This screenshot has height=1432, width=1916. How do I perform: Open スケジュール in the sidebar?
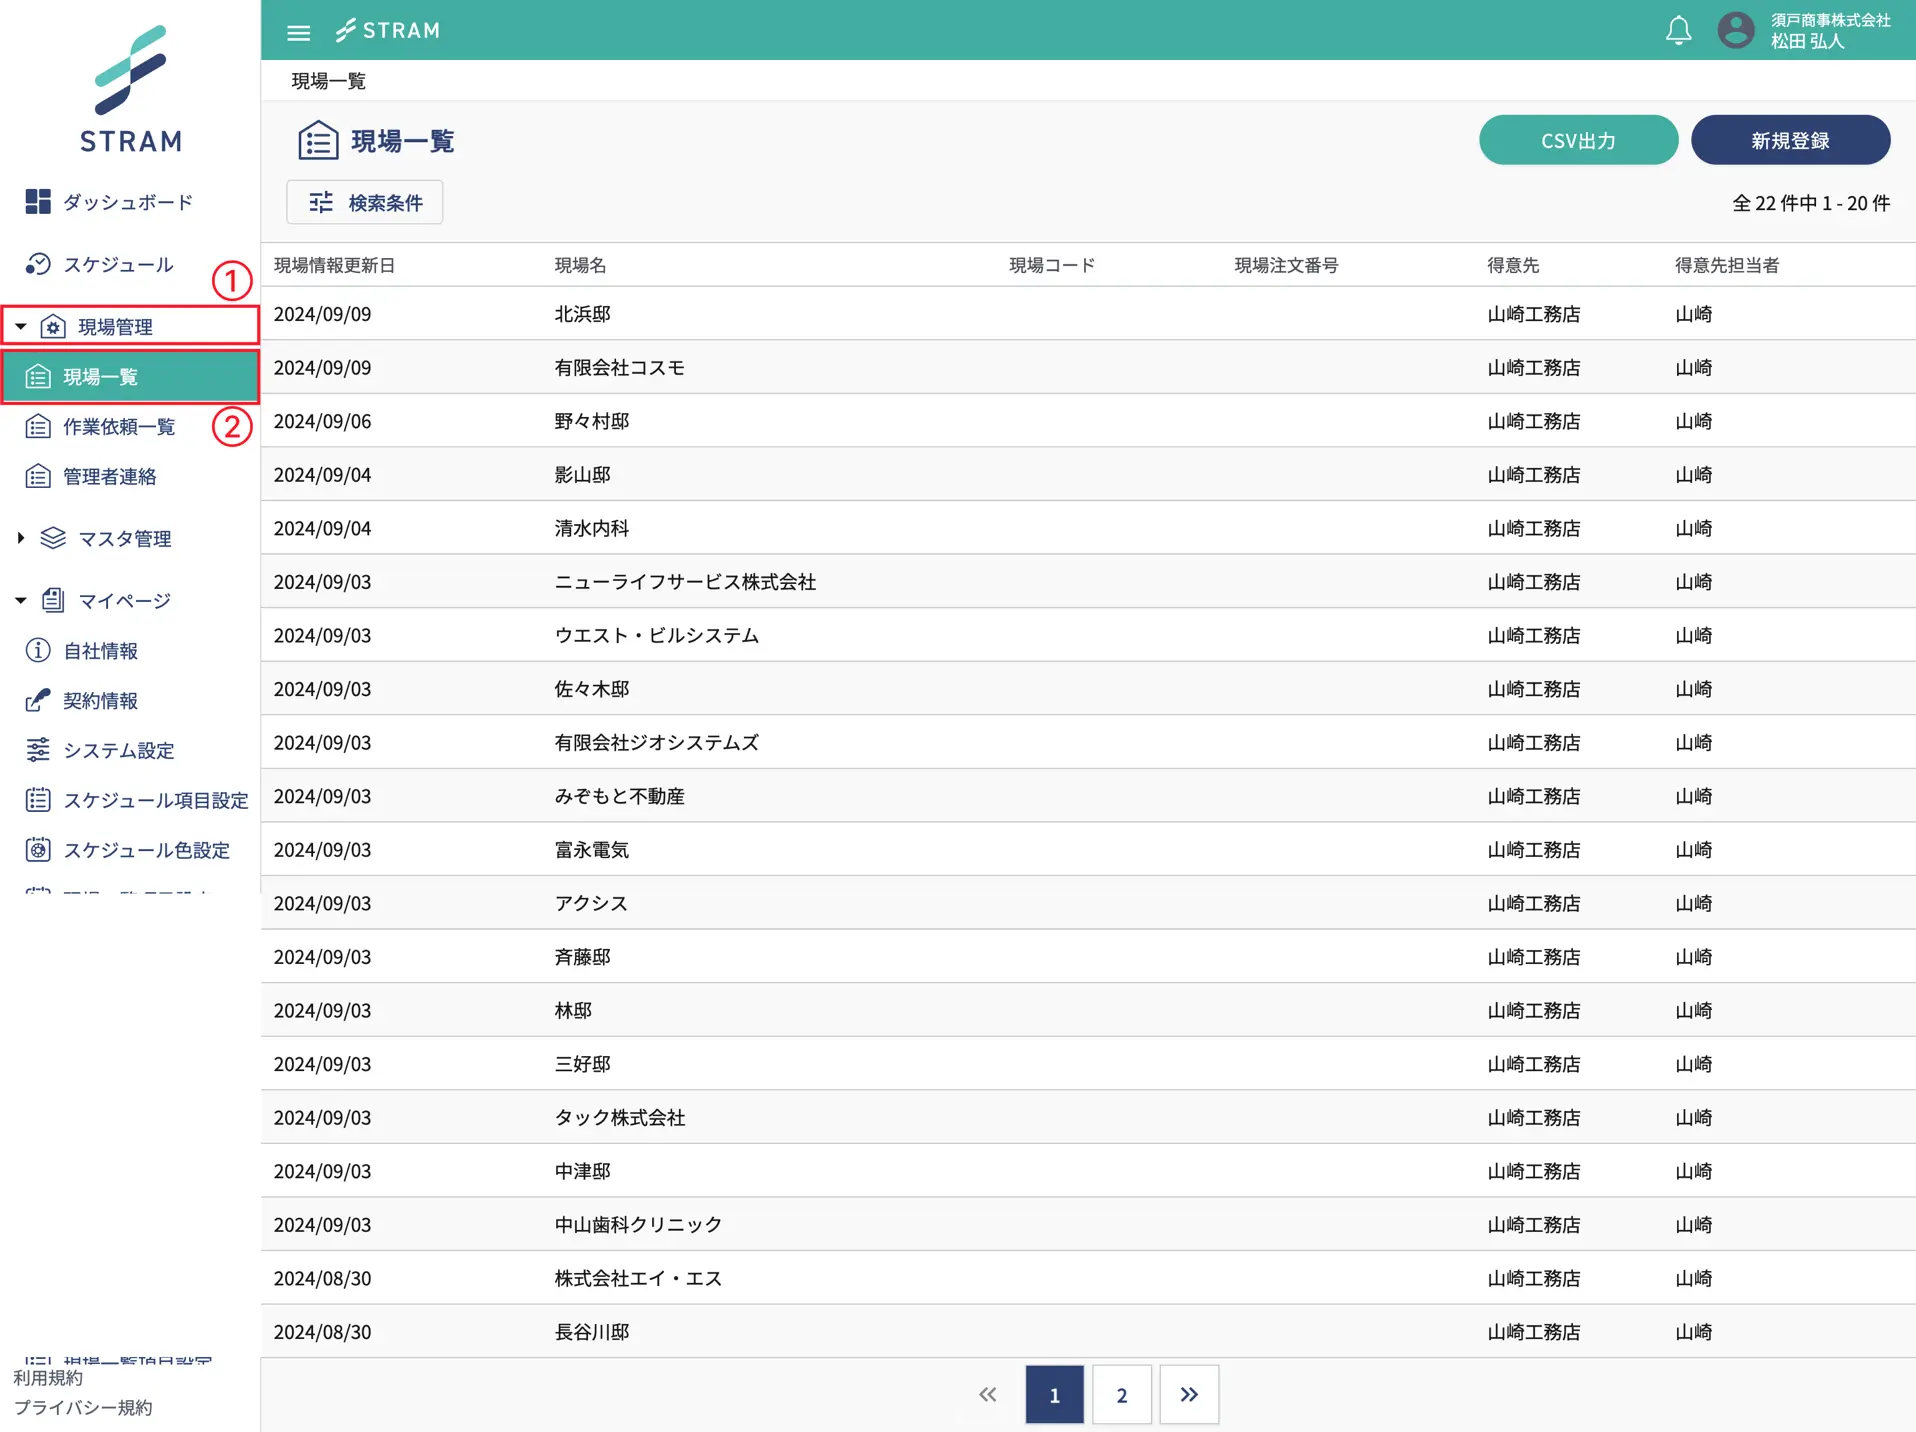[x=118, y=265]
